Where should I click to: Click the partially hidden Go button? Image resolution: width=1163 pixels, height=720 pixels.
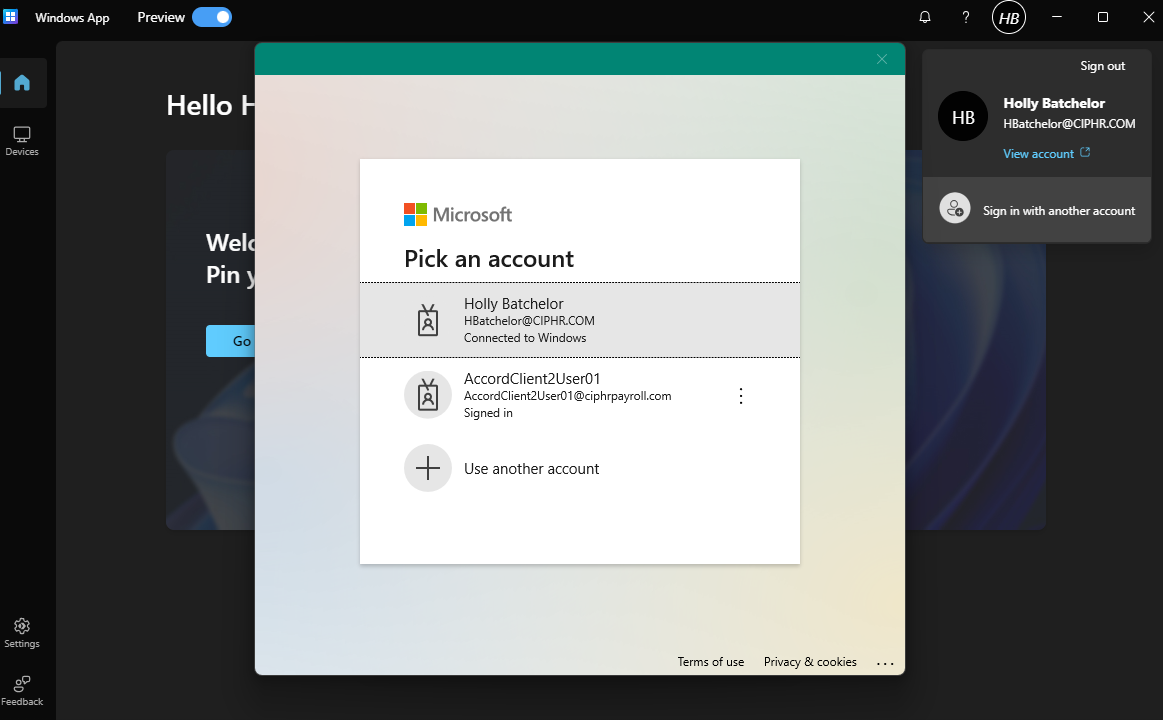click(231, 341)
